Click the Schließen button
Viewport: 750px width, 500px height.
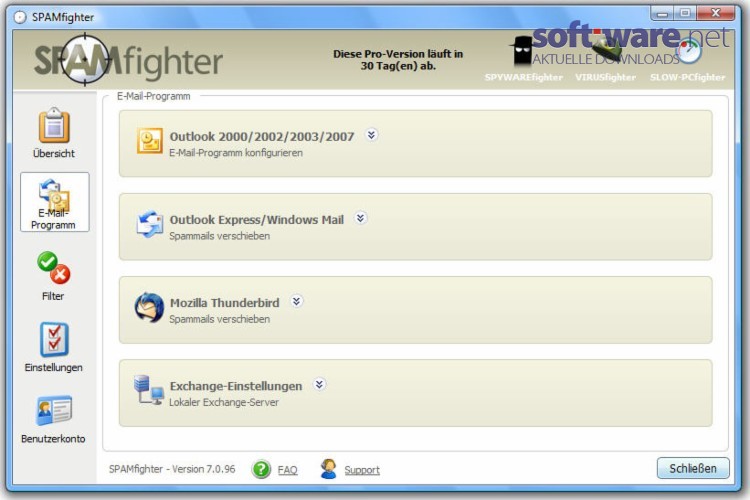[693, 468]
